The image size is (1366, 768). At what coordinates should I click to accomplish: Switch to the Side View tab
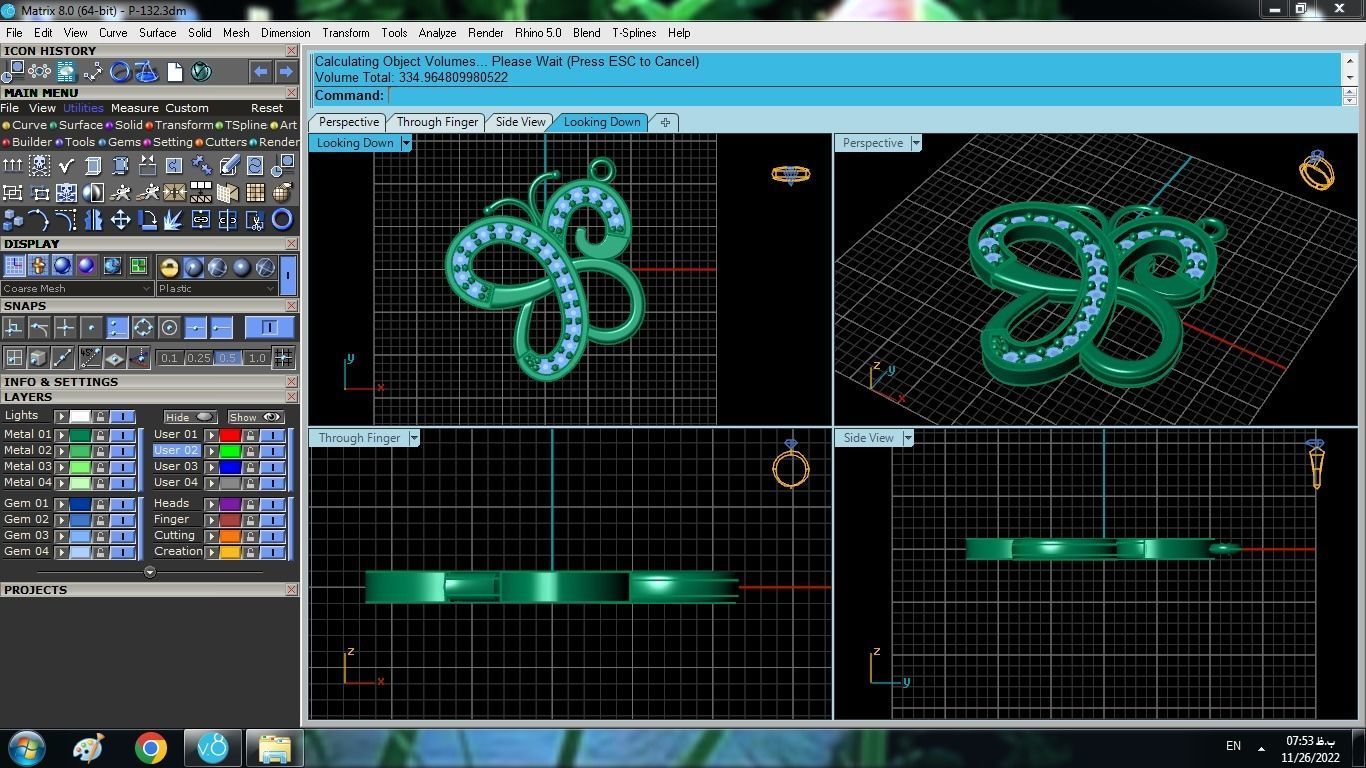click(x=521, y=122)
